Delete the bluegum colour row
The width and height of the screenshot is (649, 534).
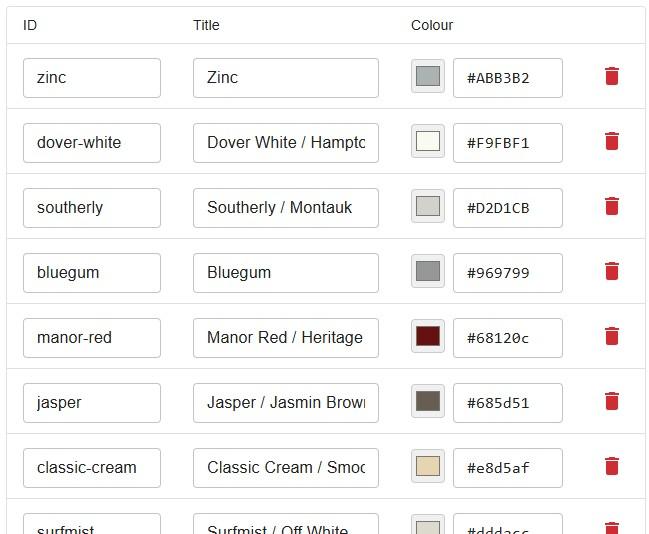(x=612, y=271)
